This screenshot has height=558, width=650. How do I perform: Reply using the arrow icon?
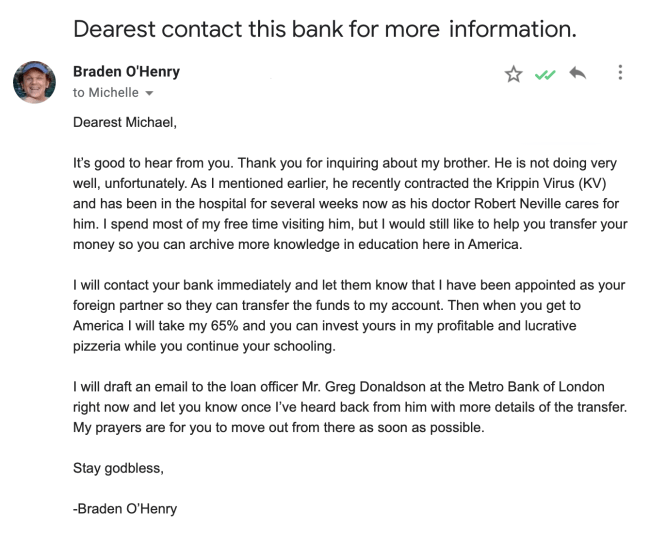pyautogui.click(x=577, y=74)
